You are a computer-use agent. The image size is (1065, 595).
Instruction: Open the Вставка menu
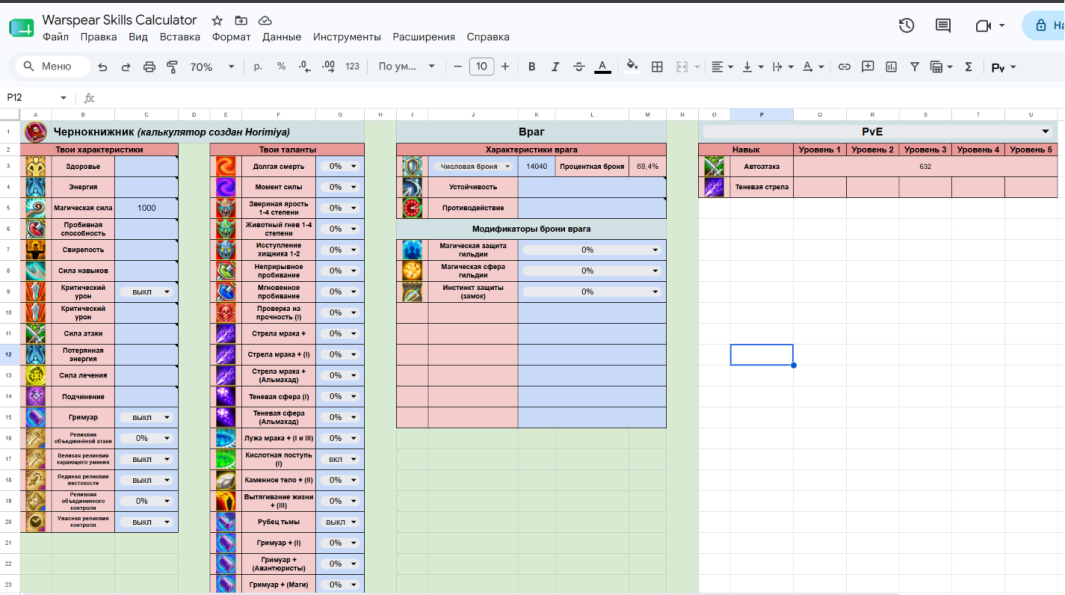pos(179,37)
